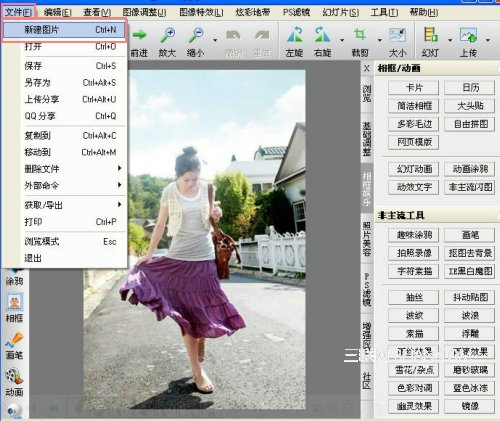500x421 pixels.
Task: Rotate image with 左旋 icon
Action: click(x=295, y=34)
